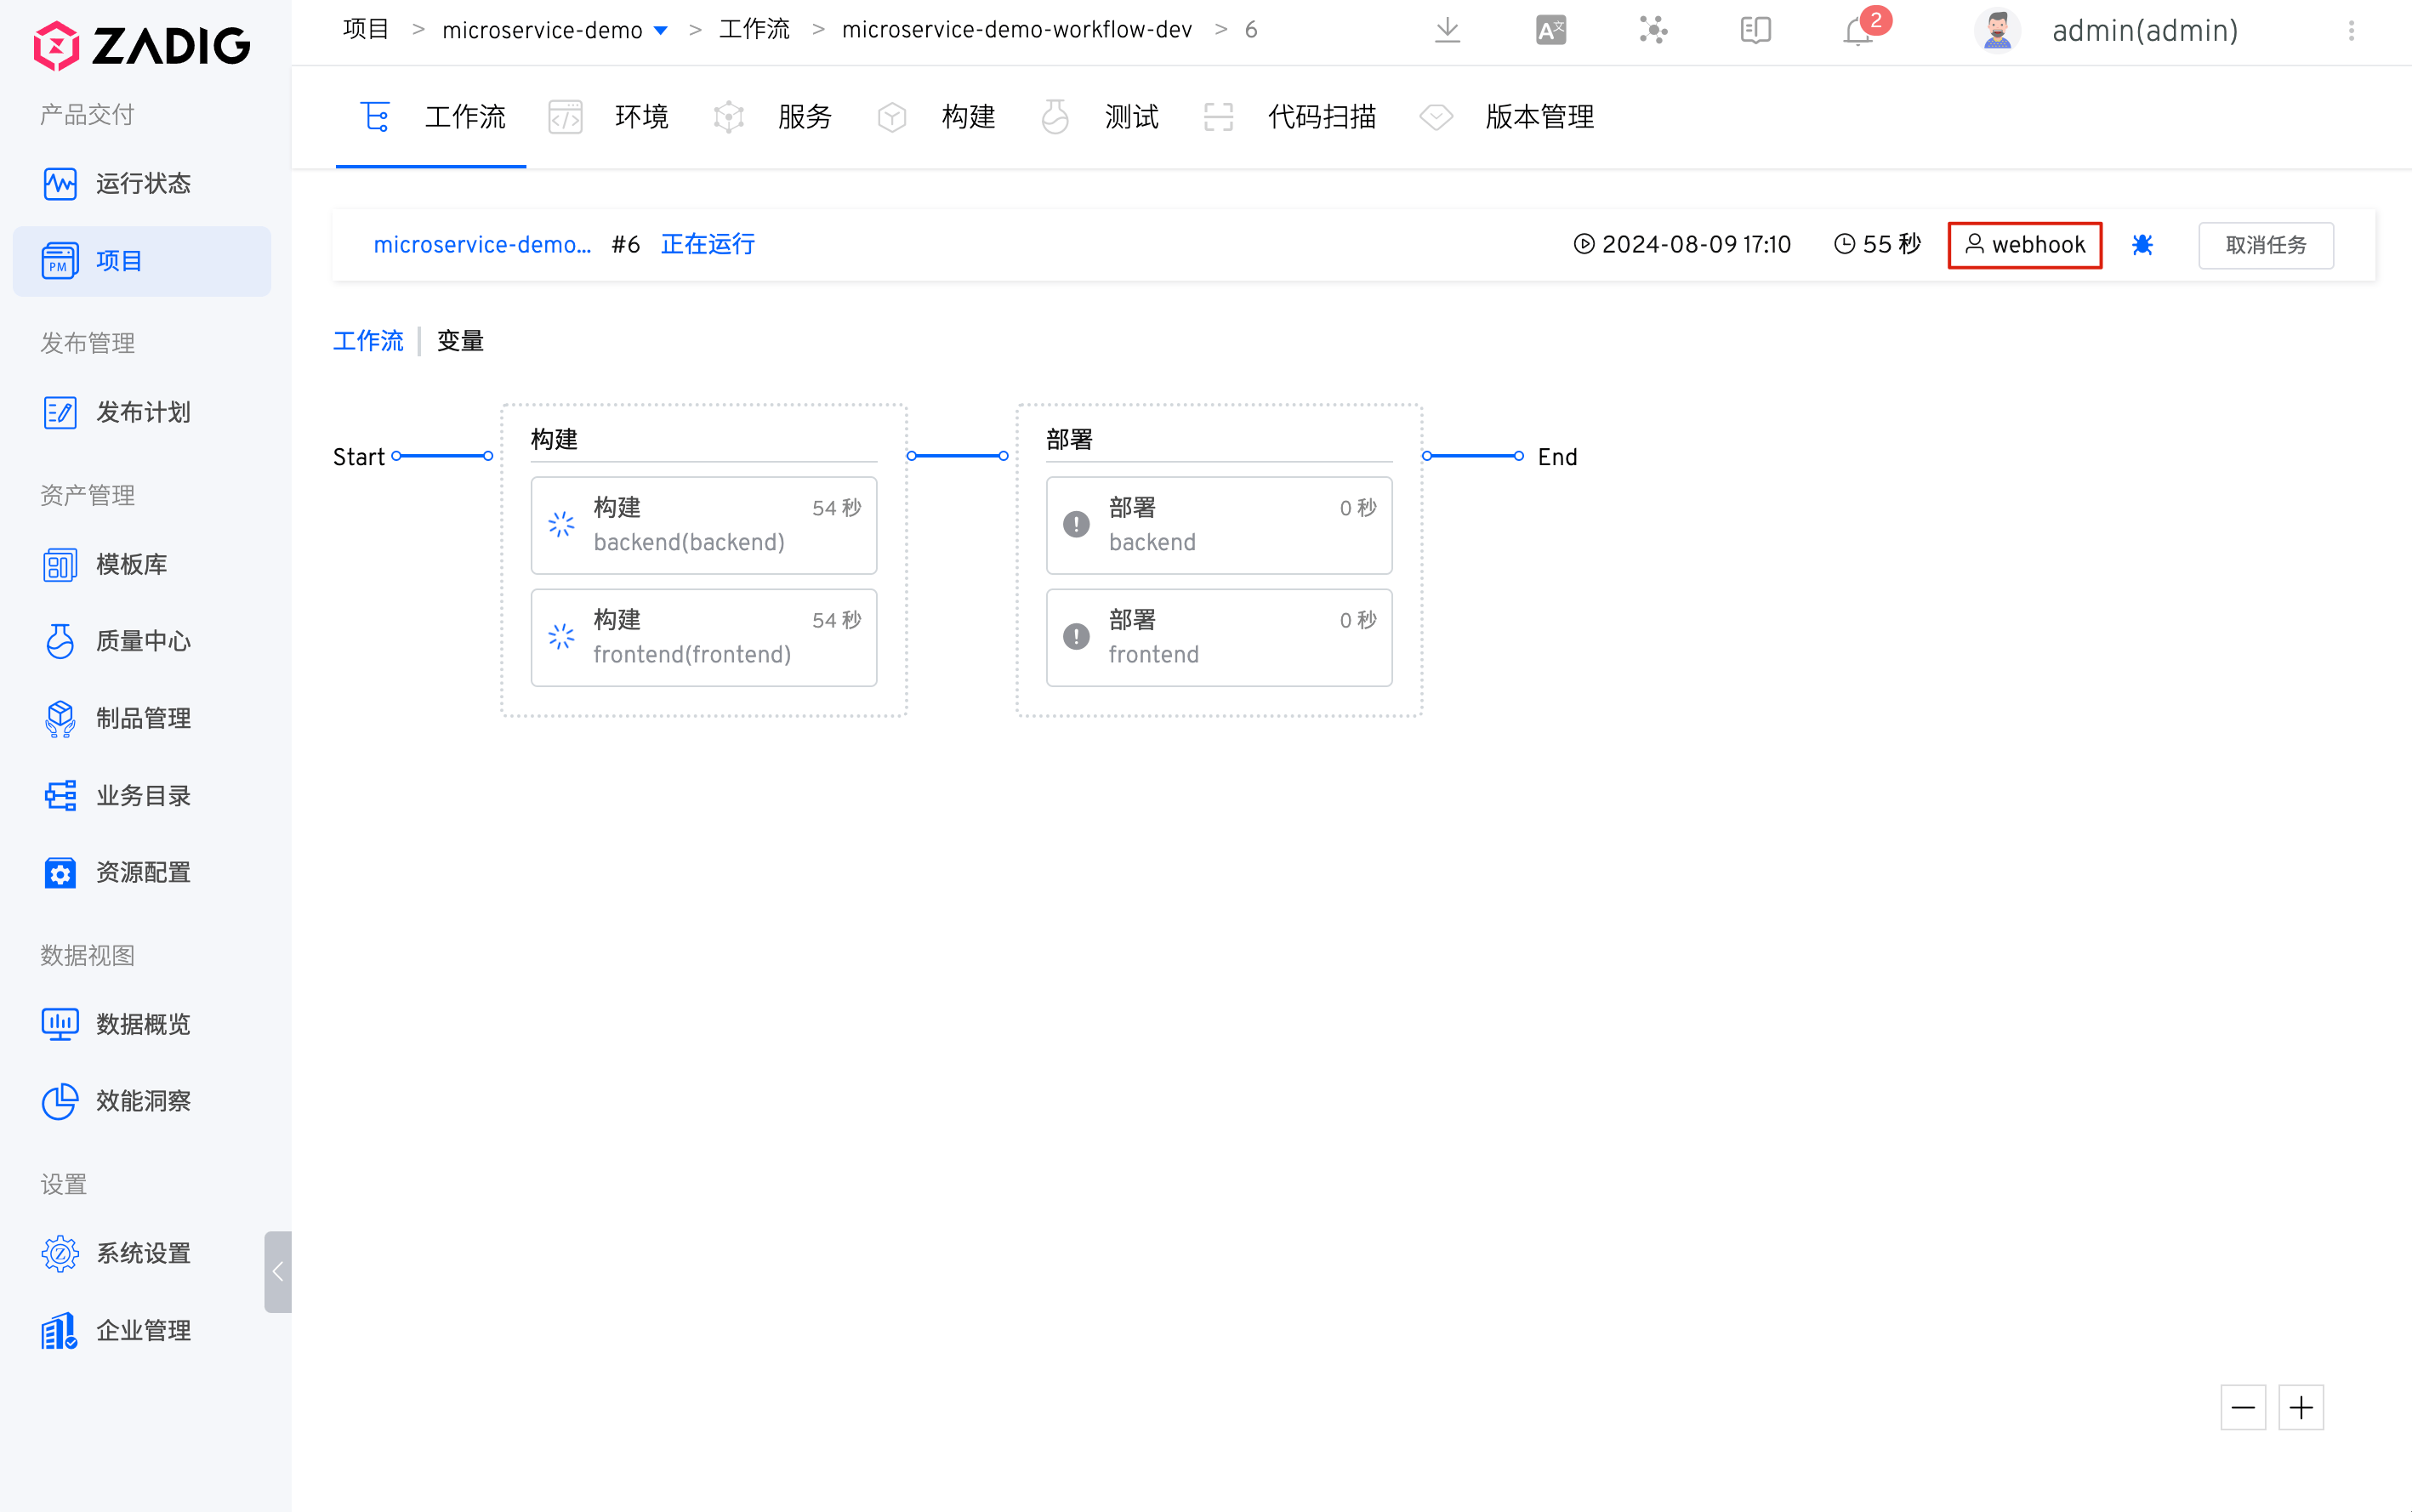Image resolution: width=2412 pixels, height=1512 pixels.
Task: Open the 部署 frontend job card
Action: tap(1219, 637)
